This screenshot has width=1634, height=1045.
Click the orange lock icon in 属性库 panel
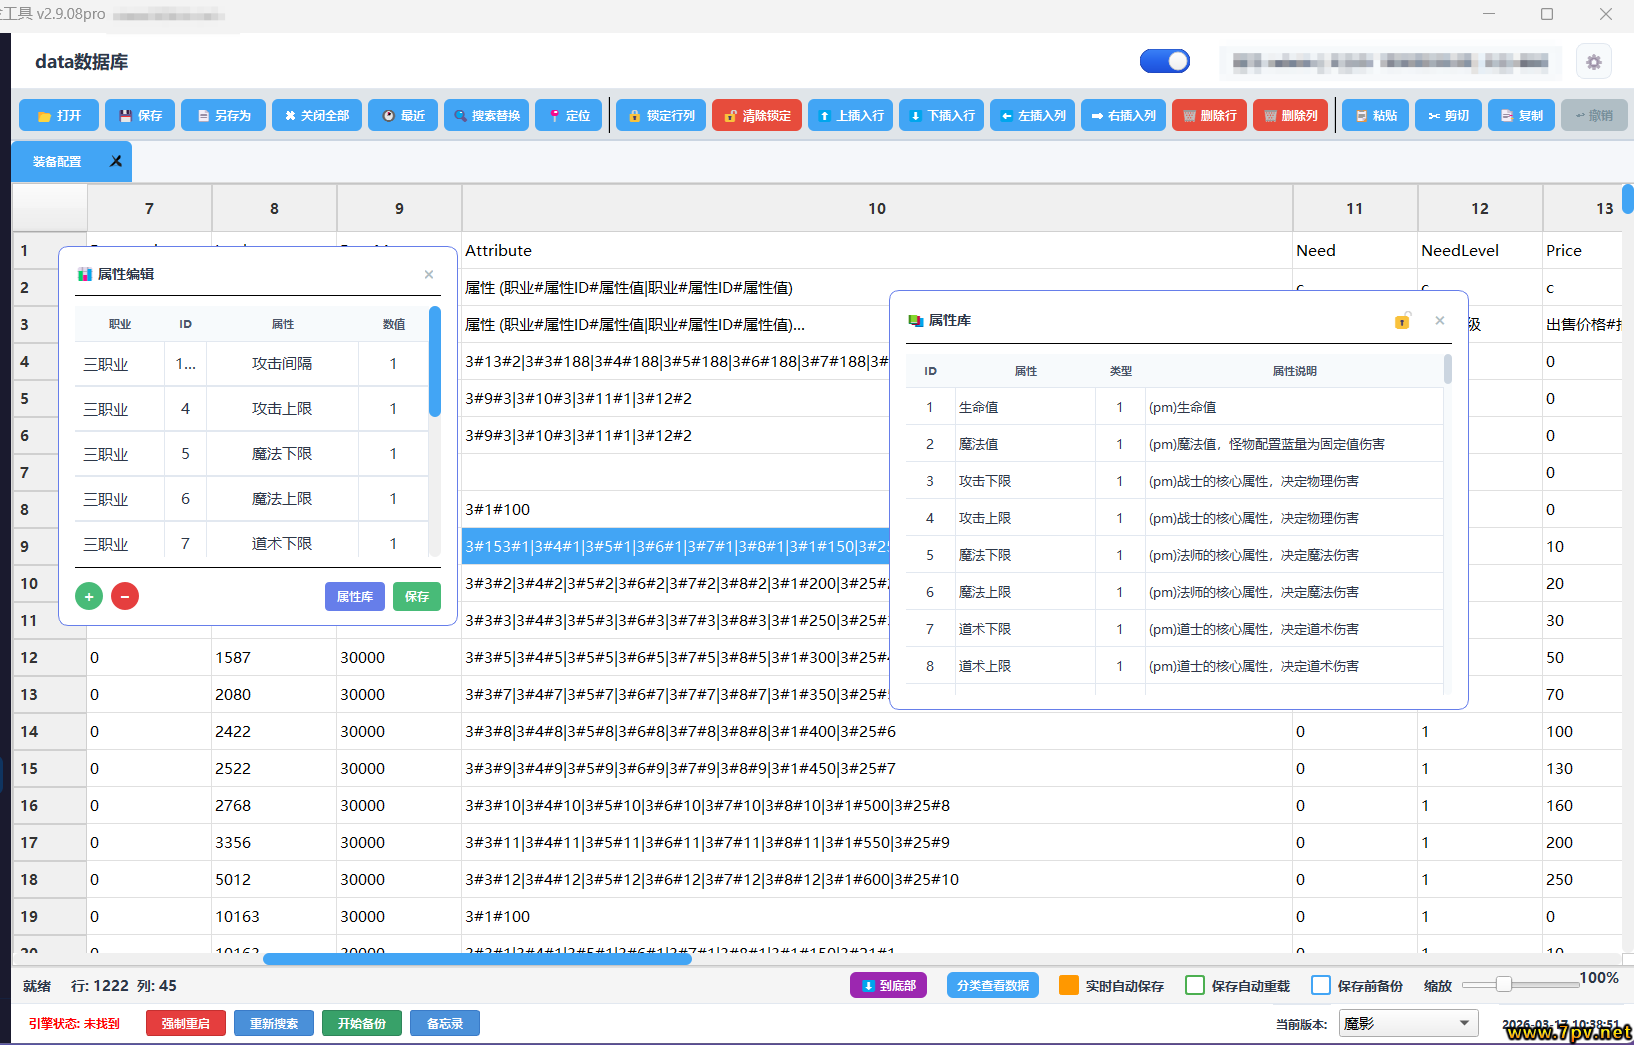click(1402, 321)
